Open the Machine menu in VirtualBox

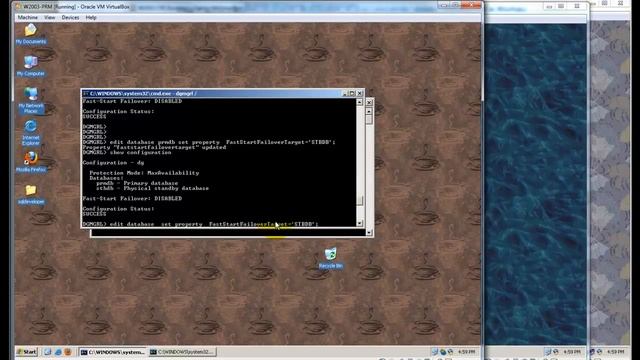pos(27,18)
